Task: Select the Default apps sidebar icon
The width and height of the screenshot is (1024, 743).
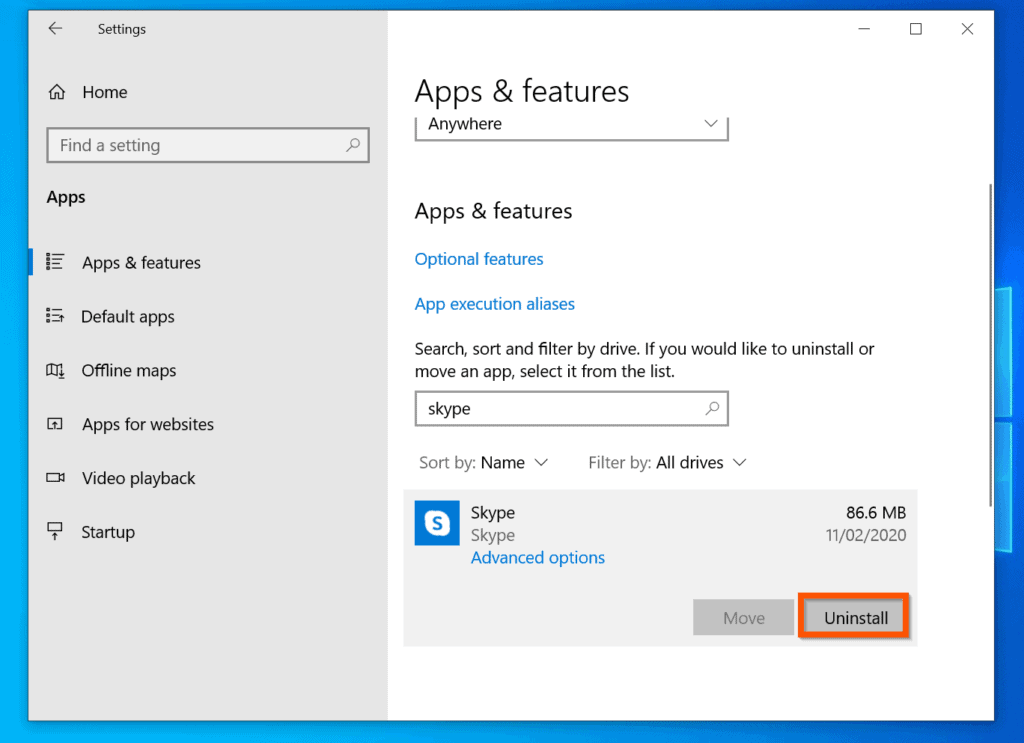Action: 55,316
